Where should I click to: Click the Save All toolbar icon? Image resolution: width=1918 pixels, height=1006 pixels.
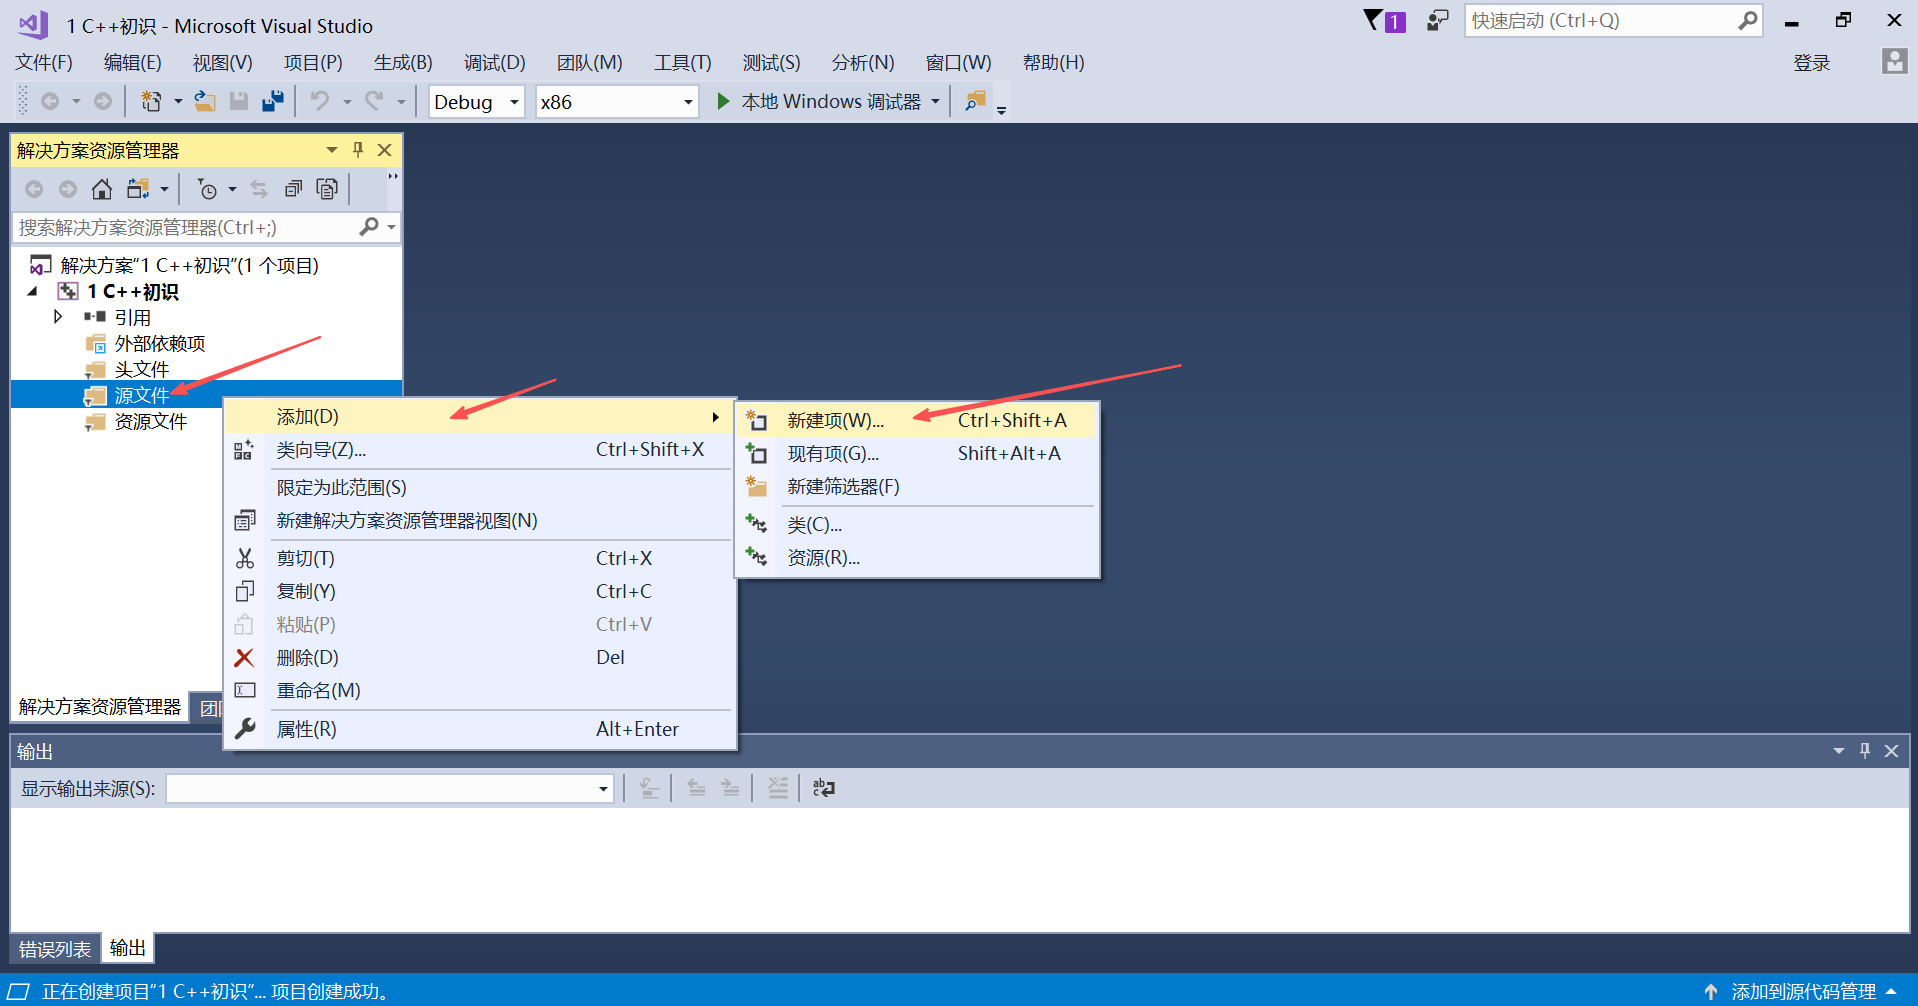point(272,101)
